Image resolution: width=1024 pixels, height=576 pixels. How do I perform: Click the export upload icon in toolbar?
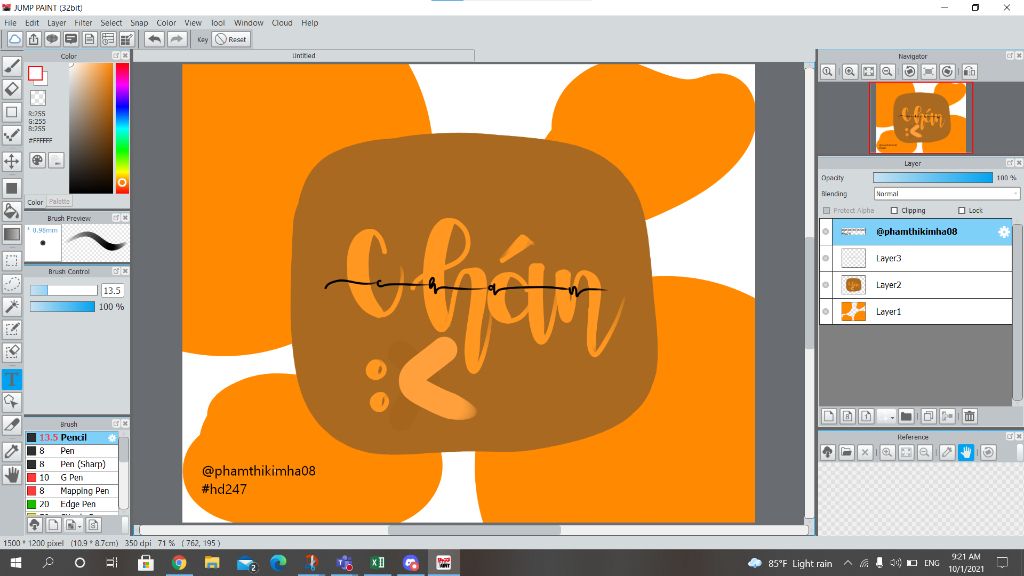pos(33,39)
